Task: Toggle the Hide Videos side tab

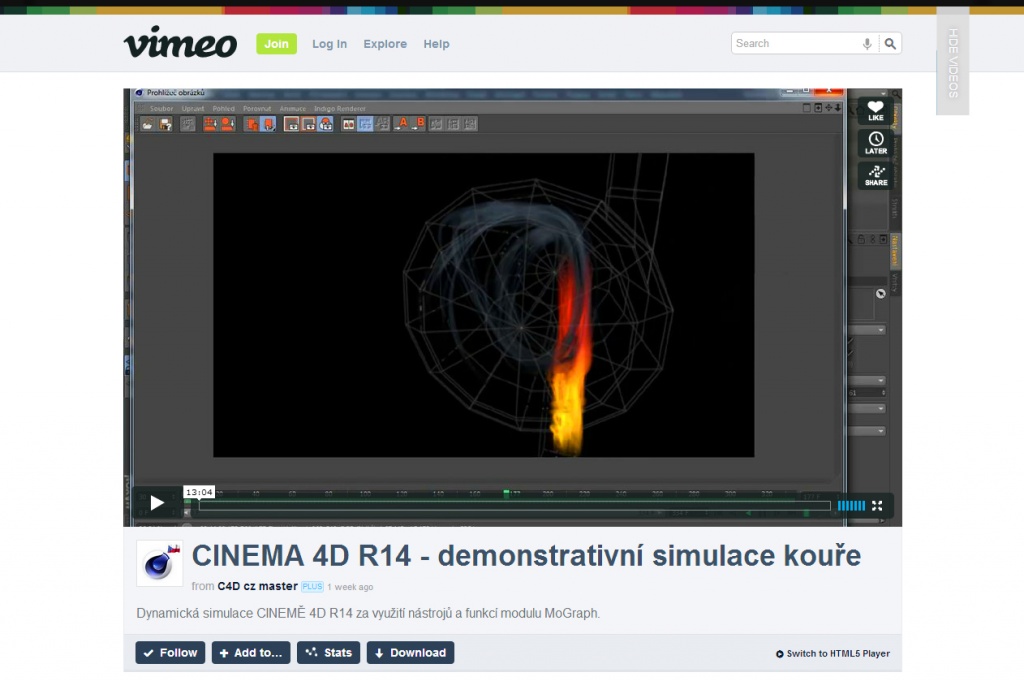Action: pos(953,62)
